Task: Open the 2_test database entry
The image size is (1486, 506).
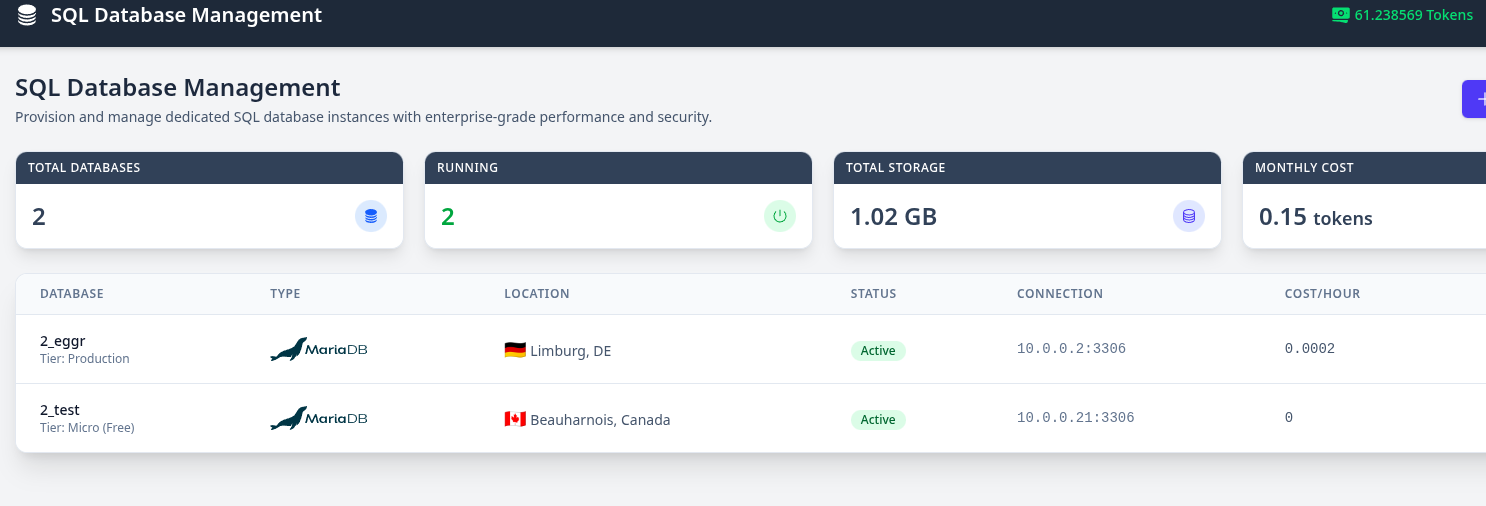Action: [60, 410]
